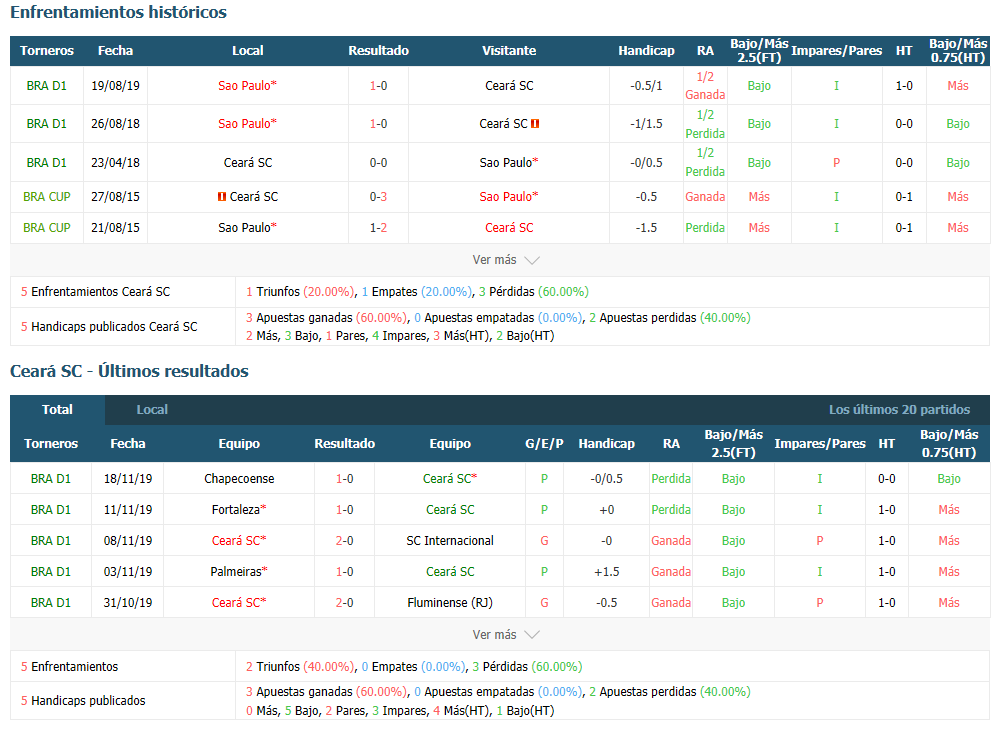Click '1 Triunfos (20.00%)' statistic
The width and height of the screenshot is (1008, 732).
pyautogui.click(x=300, y=292)
